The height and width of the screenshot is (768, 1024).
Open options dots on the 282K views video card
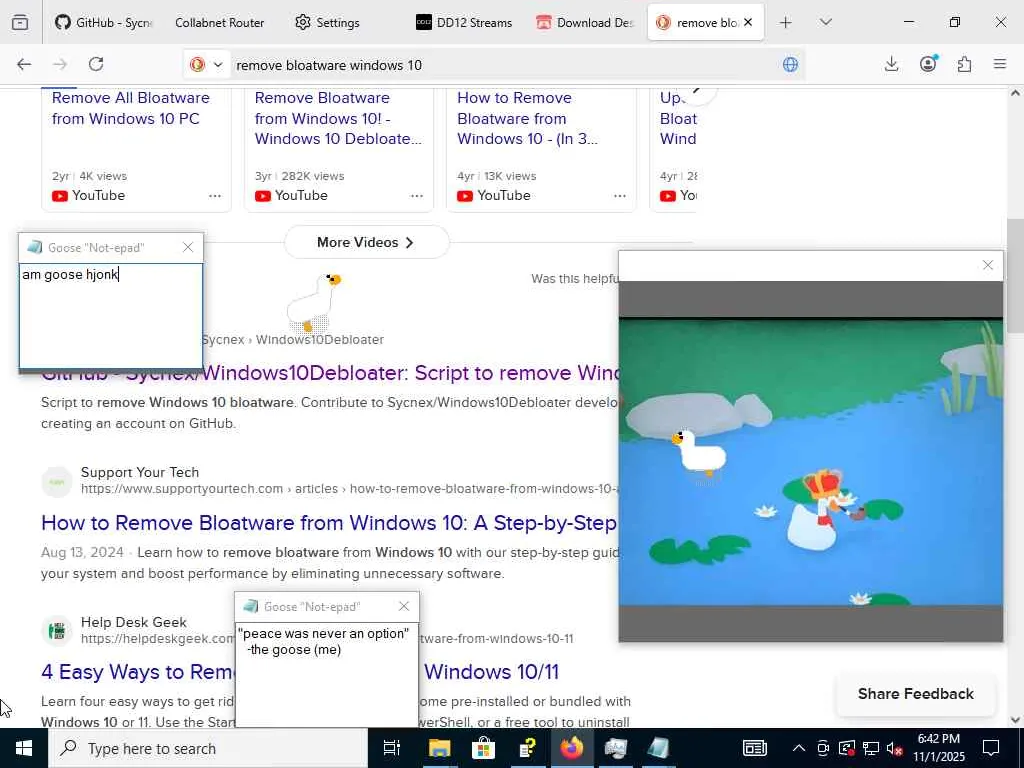coord(417,196)
